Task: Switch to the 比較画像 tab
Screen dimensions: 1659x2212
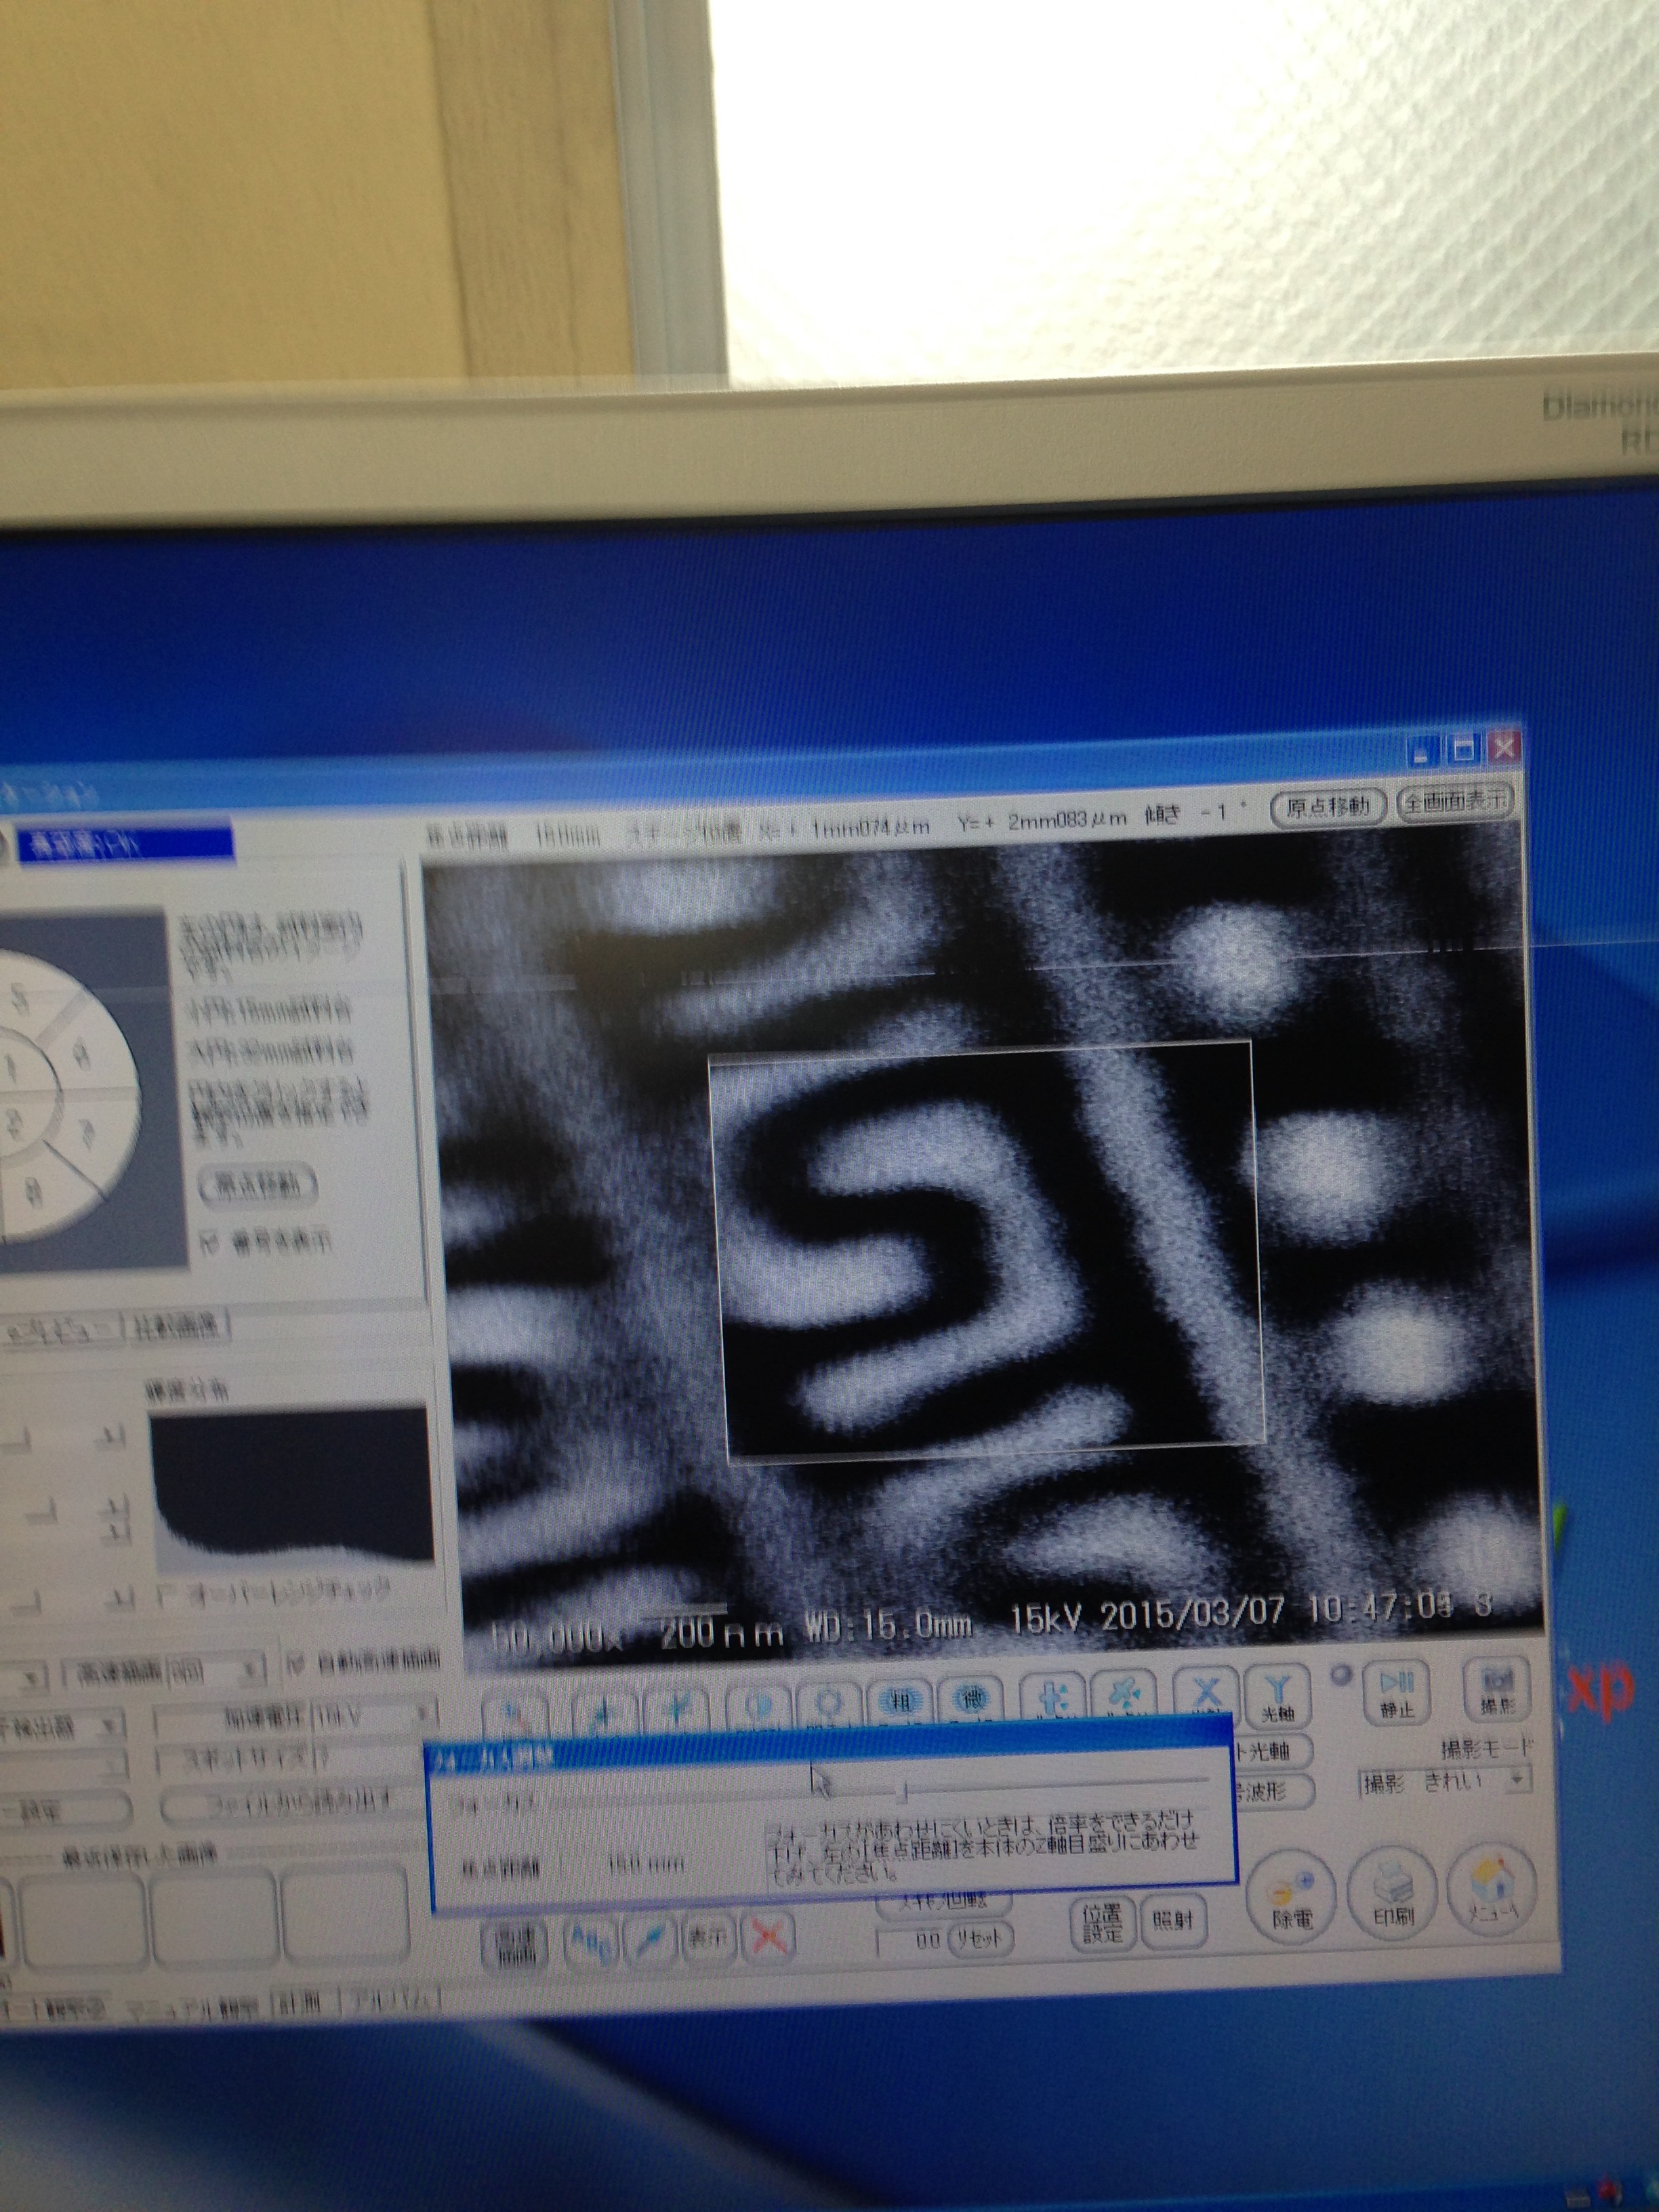Action: 178,1326
